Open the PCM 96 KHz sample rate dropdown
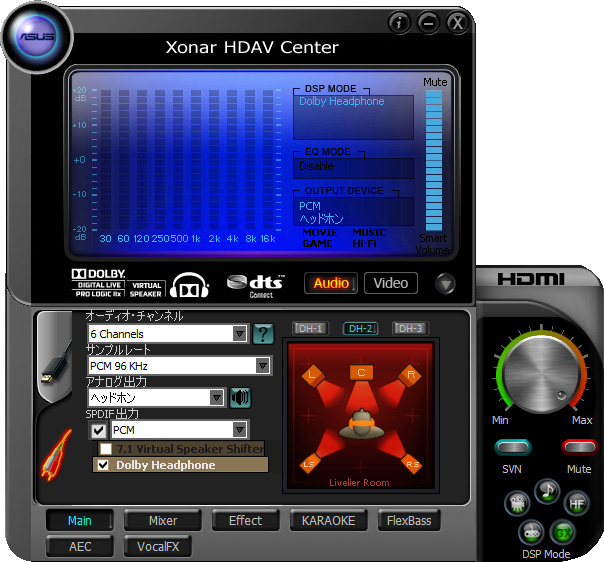 [262, 366]
